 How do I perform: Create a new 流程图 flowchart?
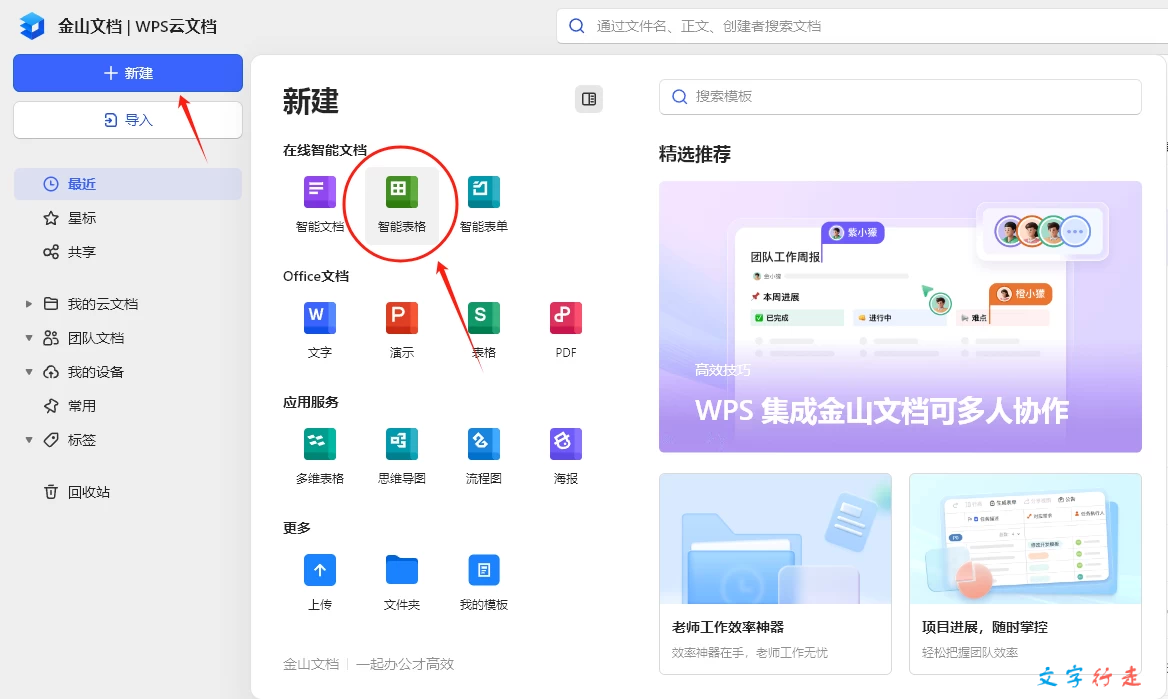coord(483,456)
